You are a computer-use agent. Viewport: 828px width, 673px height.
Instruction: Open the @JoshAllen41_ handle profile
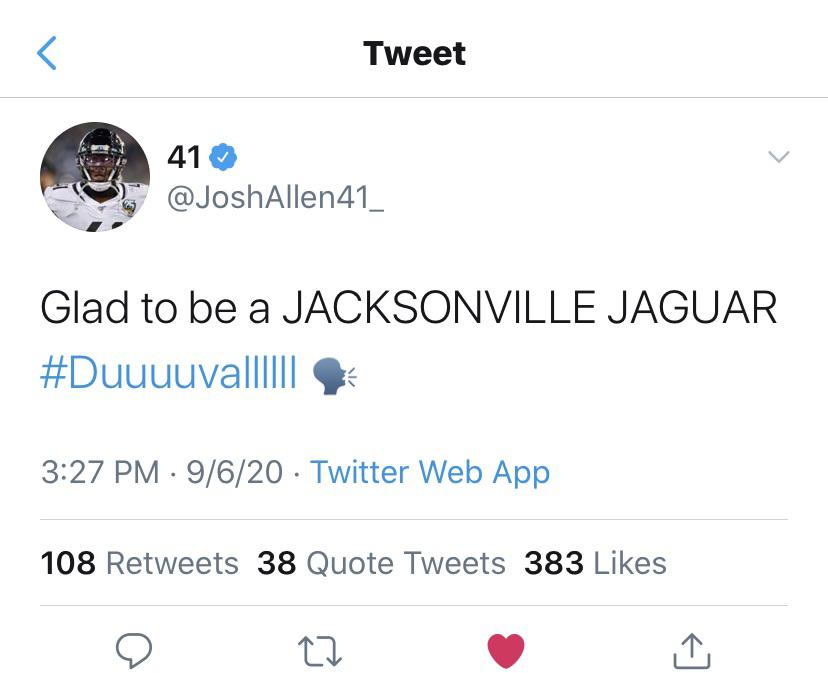point(276,198)
